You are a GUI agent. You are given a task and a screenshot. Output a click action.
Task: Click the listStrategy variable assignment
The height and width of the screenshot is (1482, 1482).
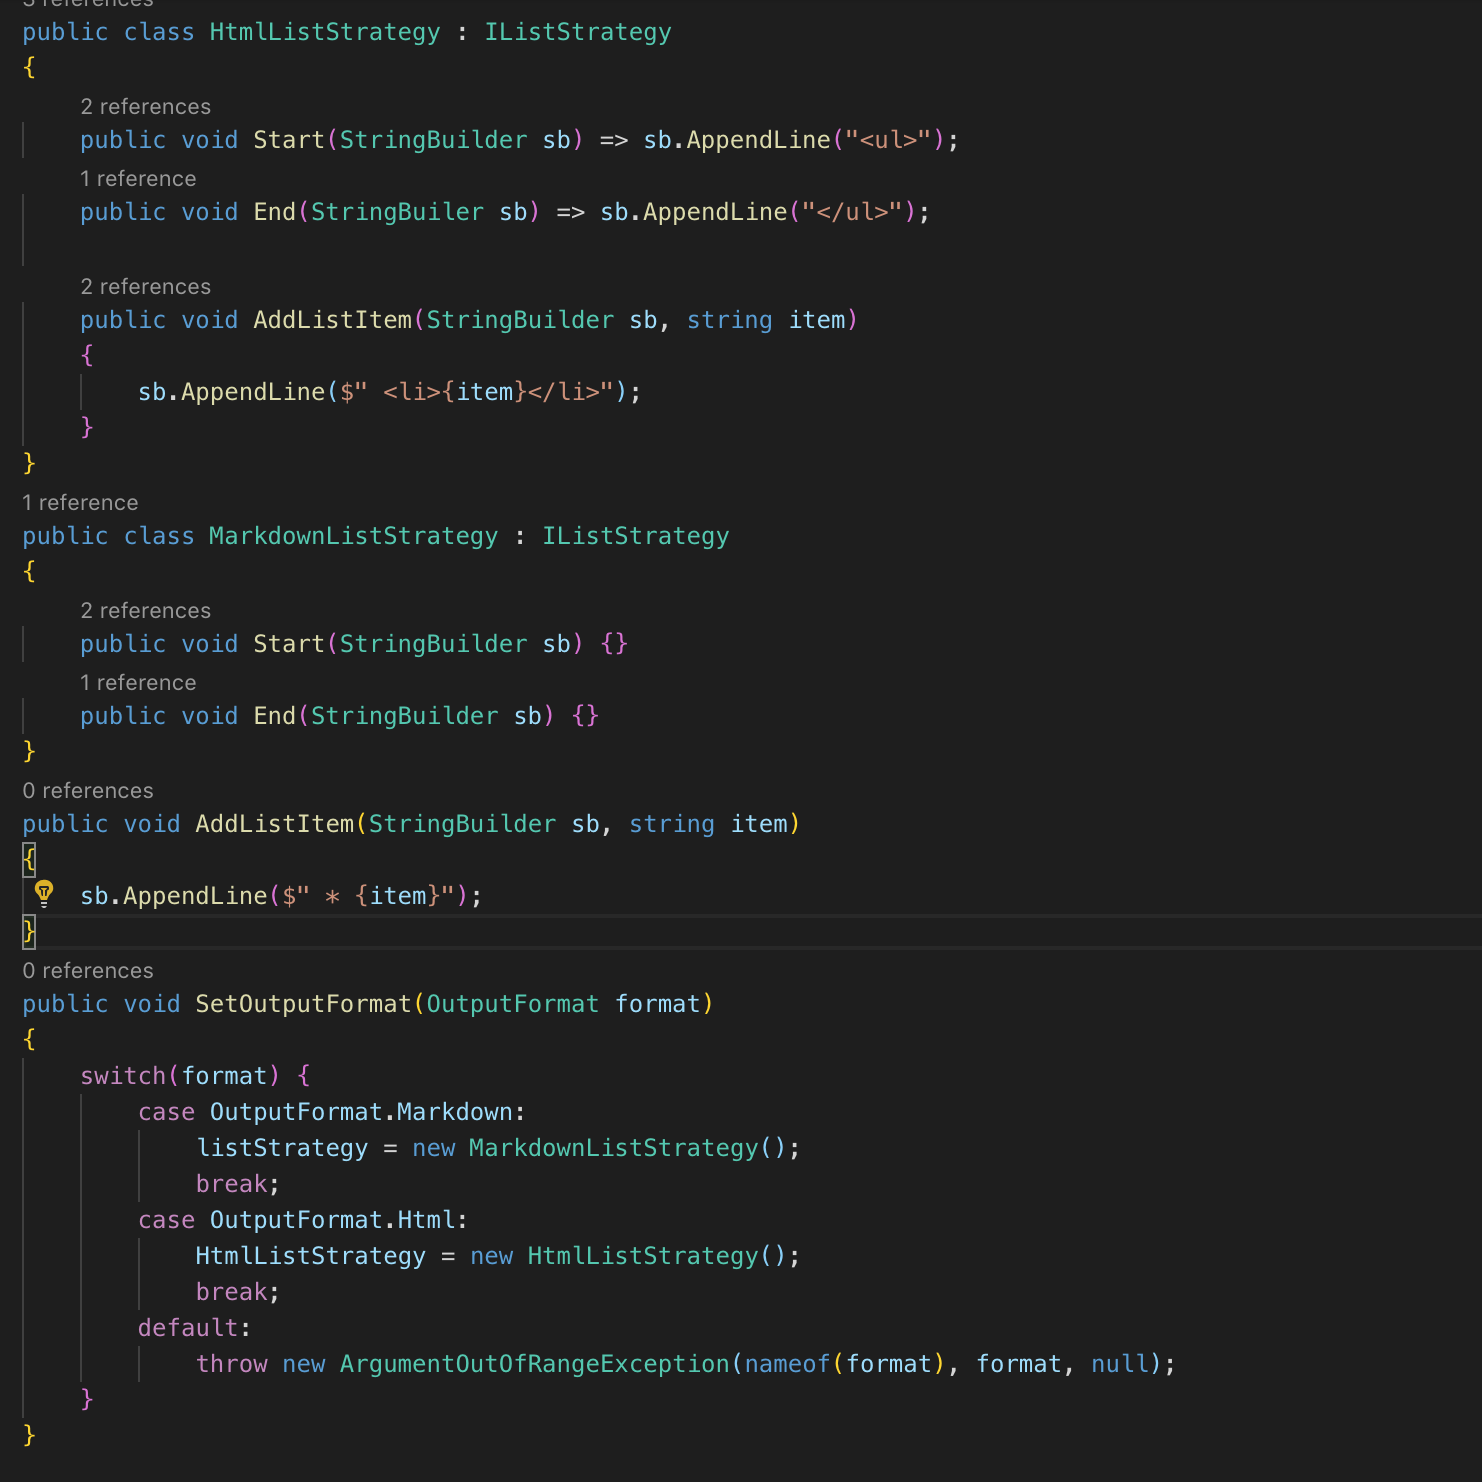(282, 1148)
